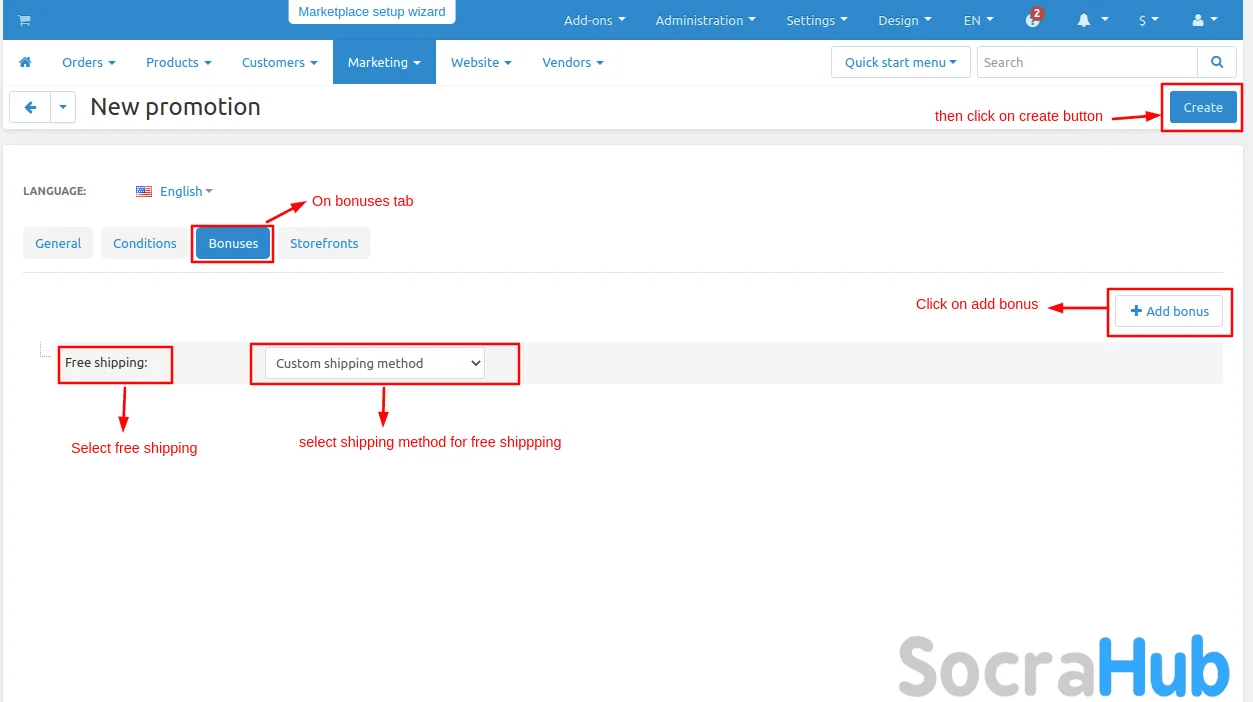
Task: Open the Custom shipping method dropdown
Action: tap(375, 363)
